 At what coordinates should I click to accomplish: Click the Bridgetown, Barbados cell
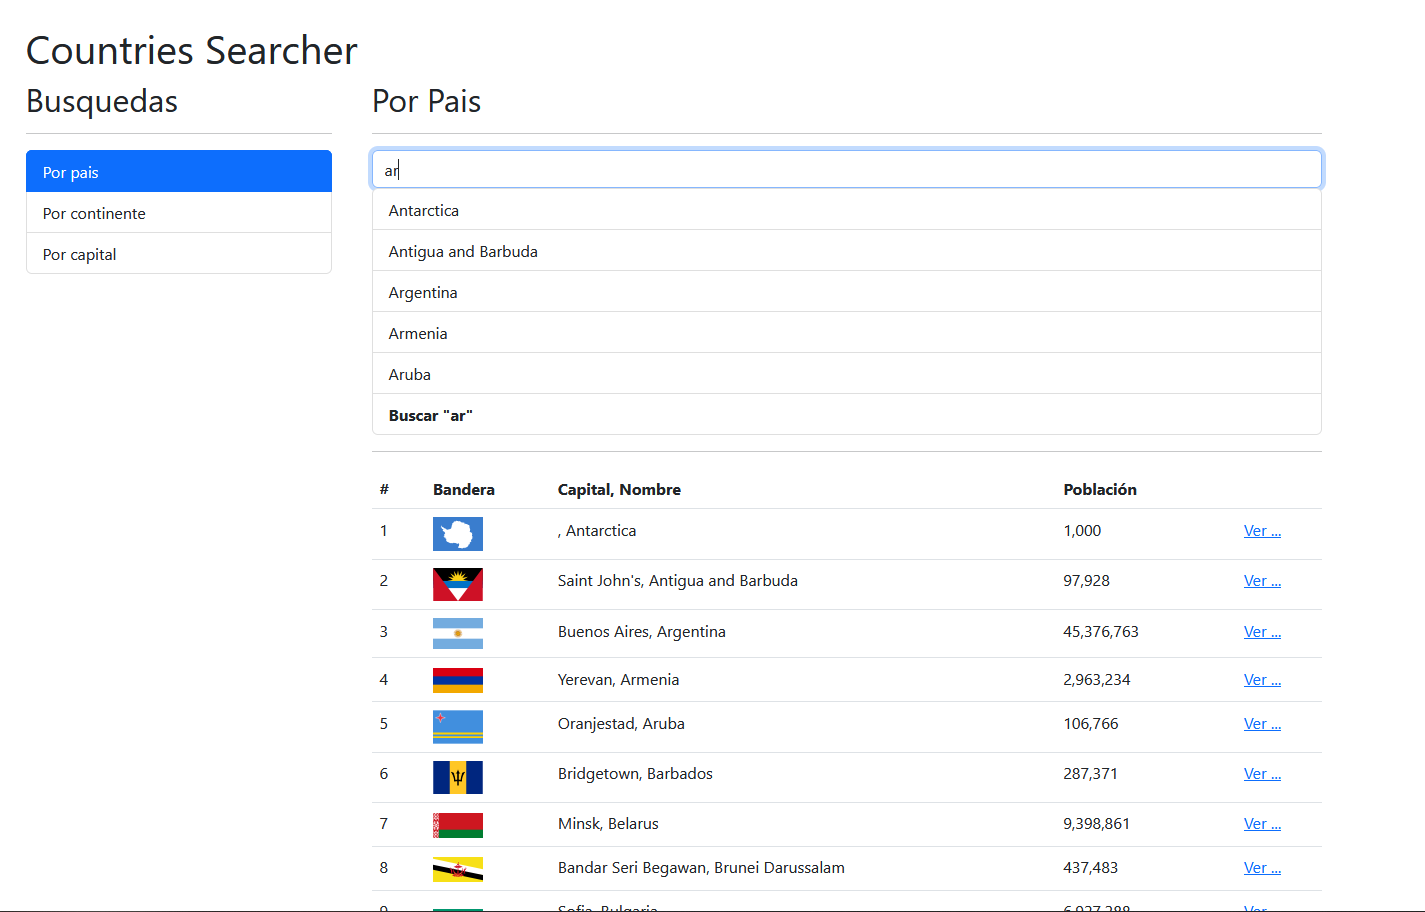click(635, 774)
